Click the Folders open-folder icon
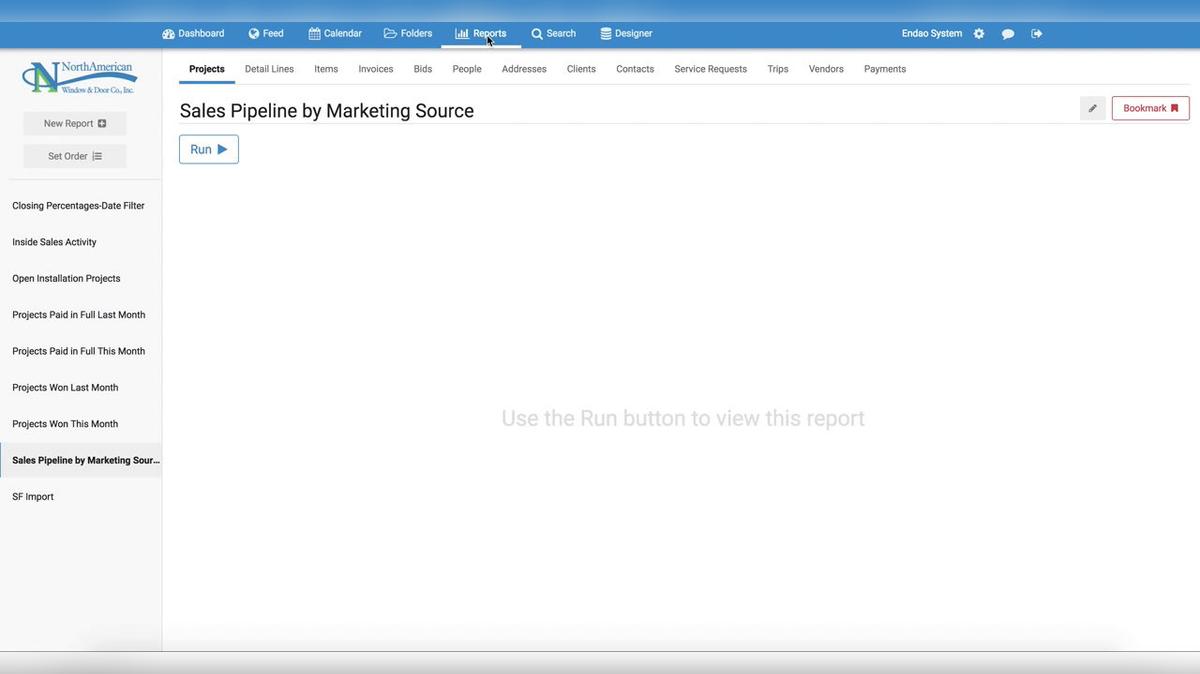 [390, 33]
